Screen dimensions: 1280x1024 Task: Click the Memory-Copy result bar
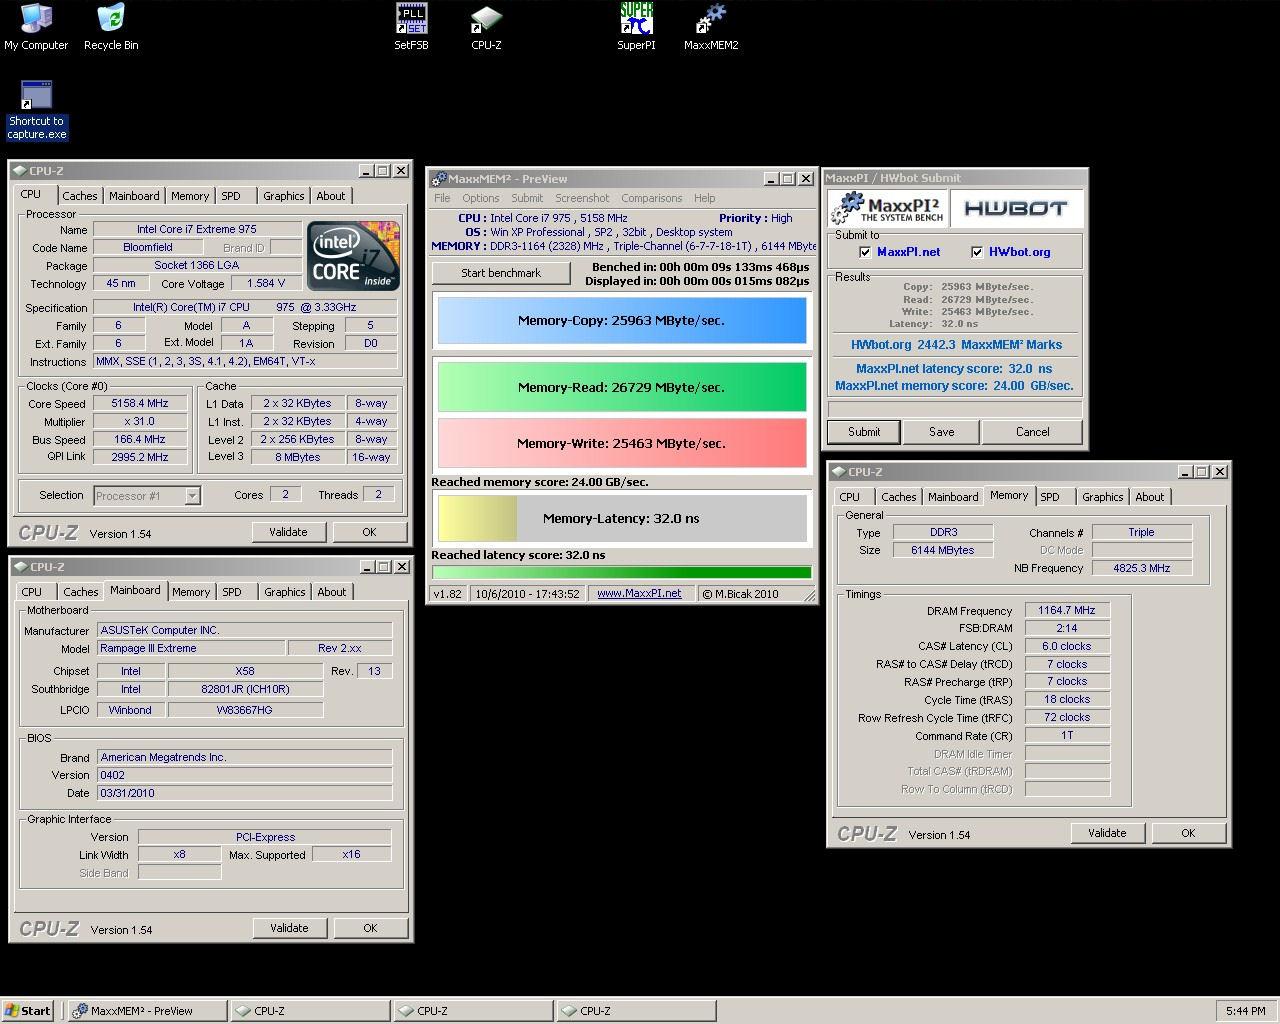coord(621,321)
